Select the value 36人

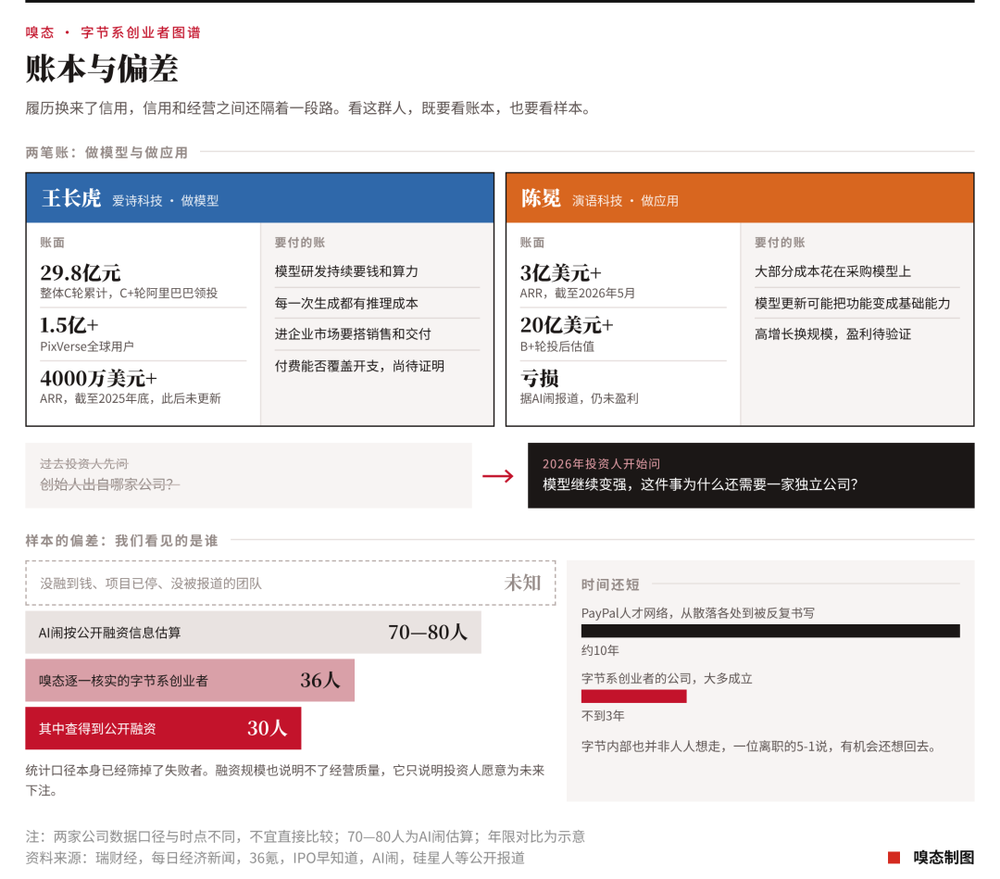320,680
